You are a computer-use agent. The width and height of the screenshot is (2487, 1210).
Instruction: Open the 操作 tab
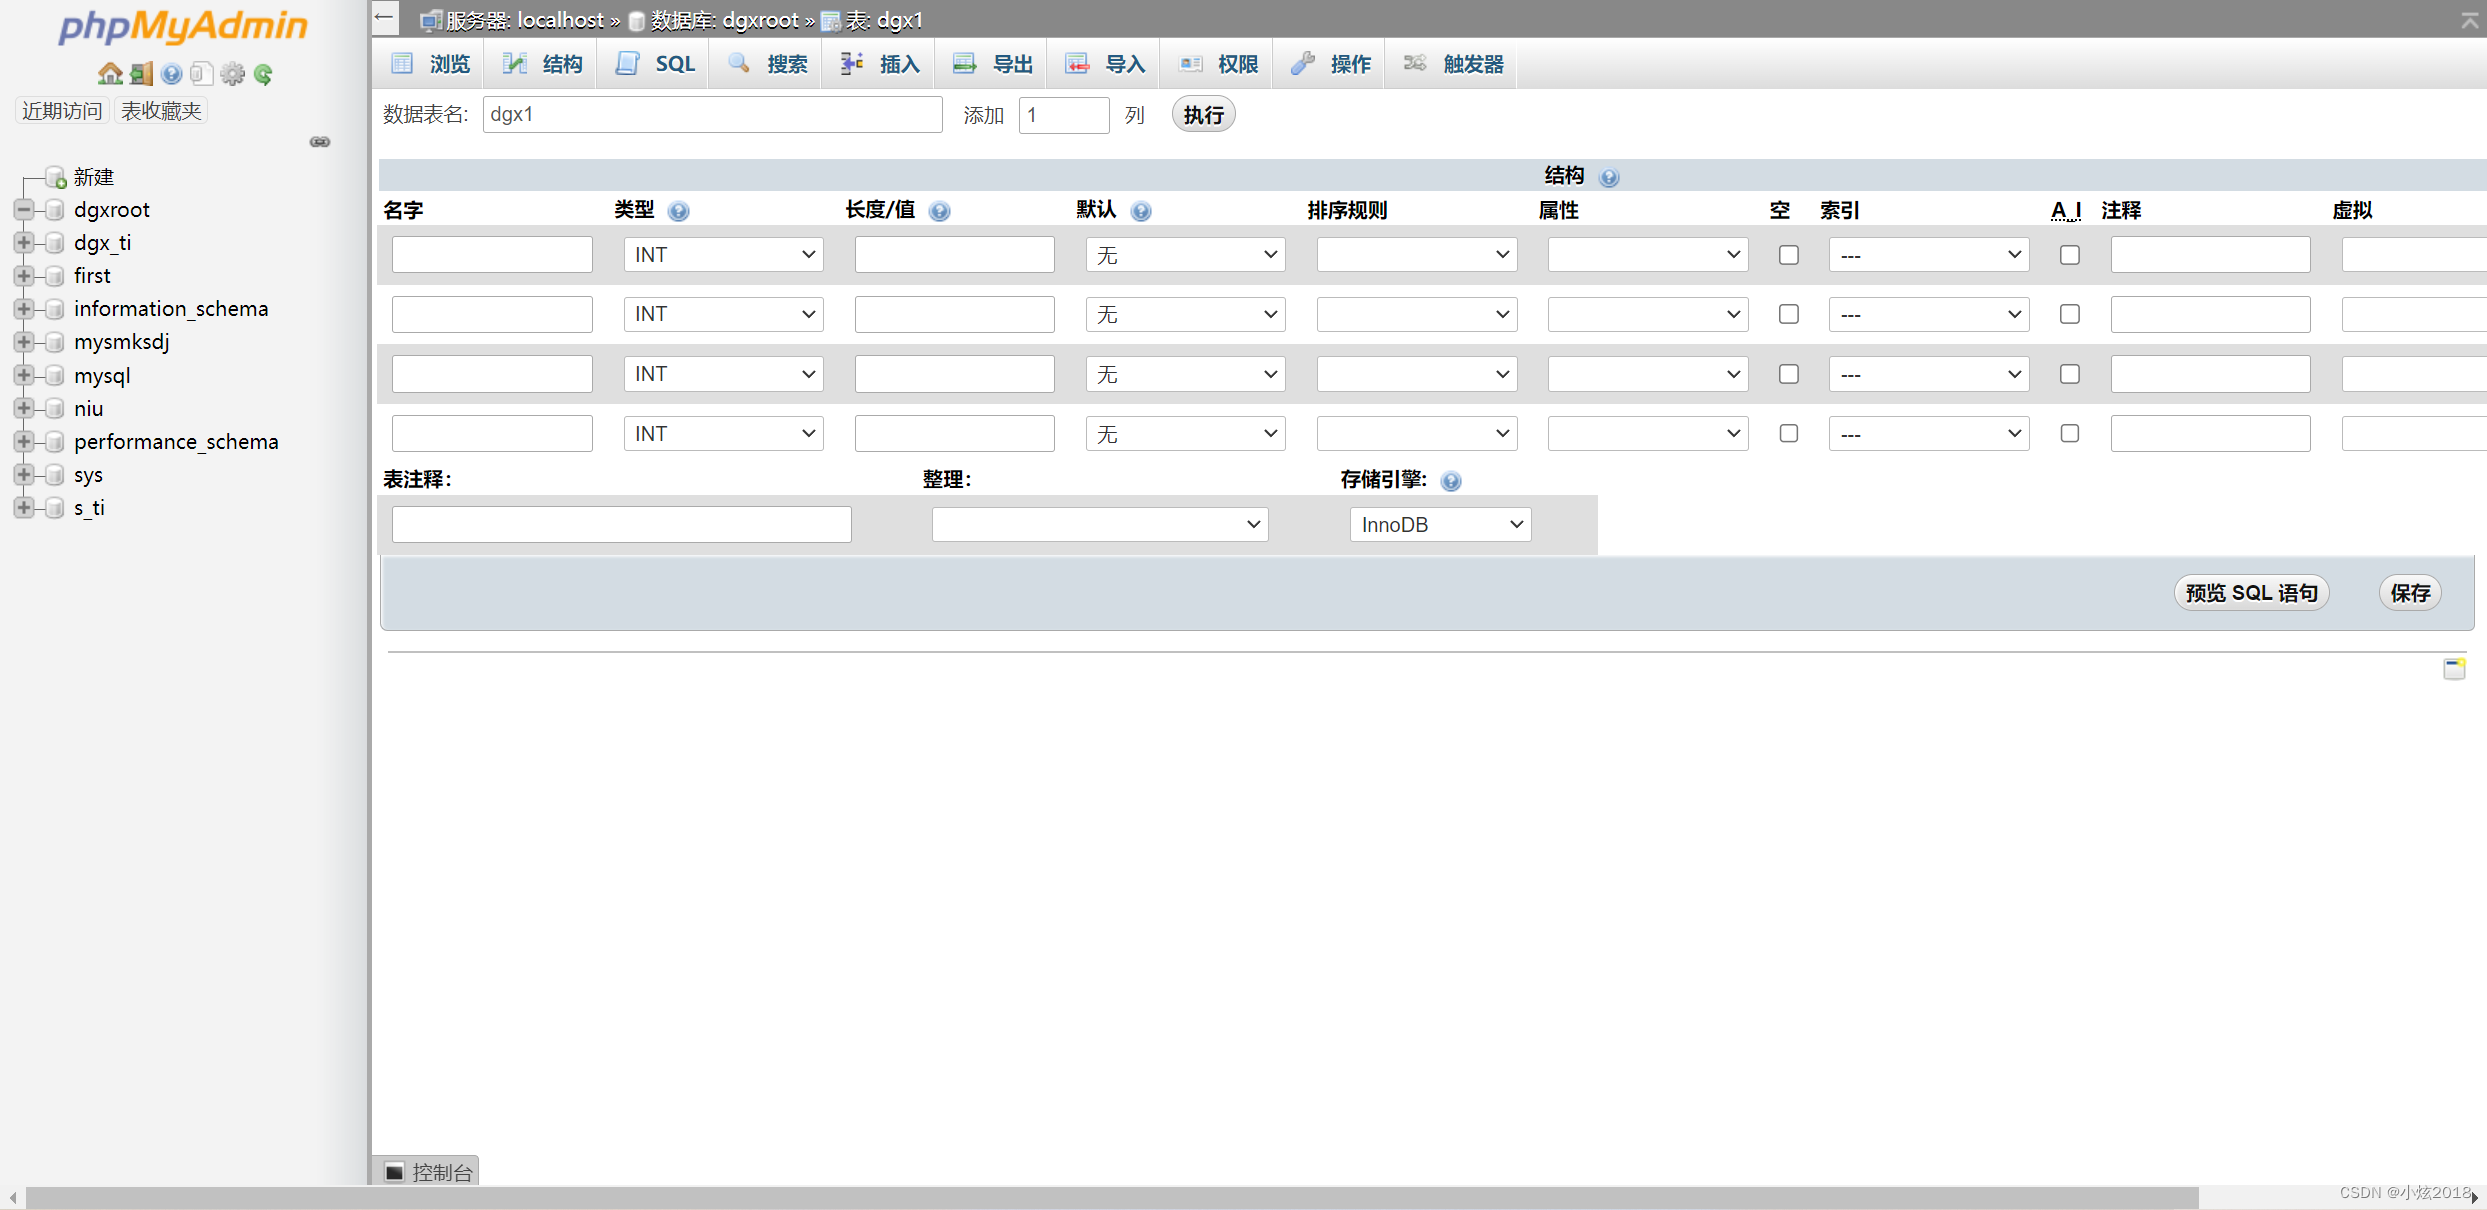pyautogui.click(x=1331, y=64)
